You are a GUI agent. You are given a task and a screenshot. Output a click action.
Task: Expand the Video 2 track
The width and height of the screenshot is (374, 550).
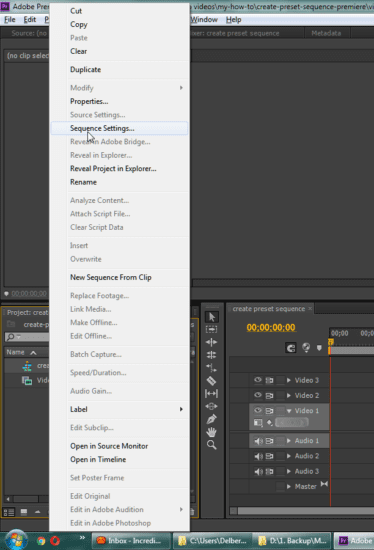tap(289, 395)
